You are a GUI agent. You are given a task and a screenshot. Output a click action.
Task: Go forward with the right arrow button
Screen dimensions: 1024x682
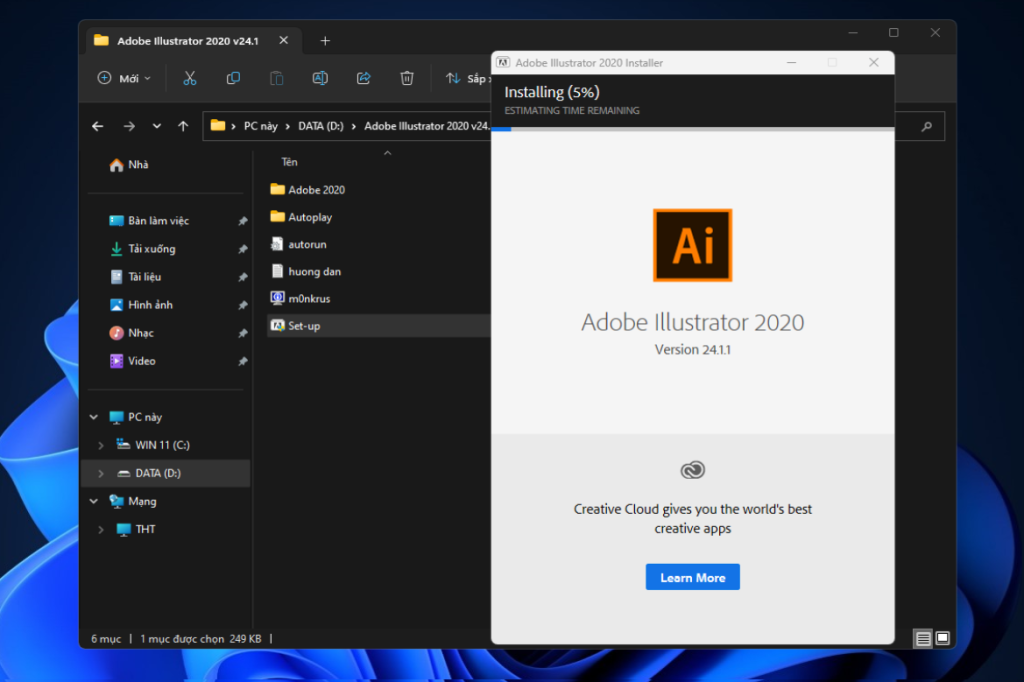pyautogui.click(x=129, y=126)
